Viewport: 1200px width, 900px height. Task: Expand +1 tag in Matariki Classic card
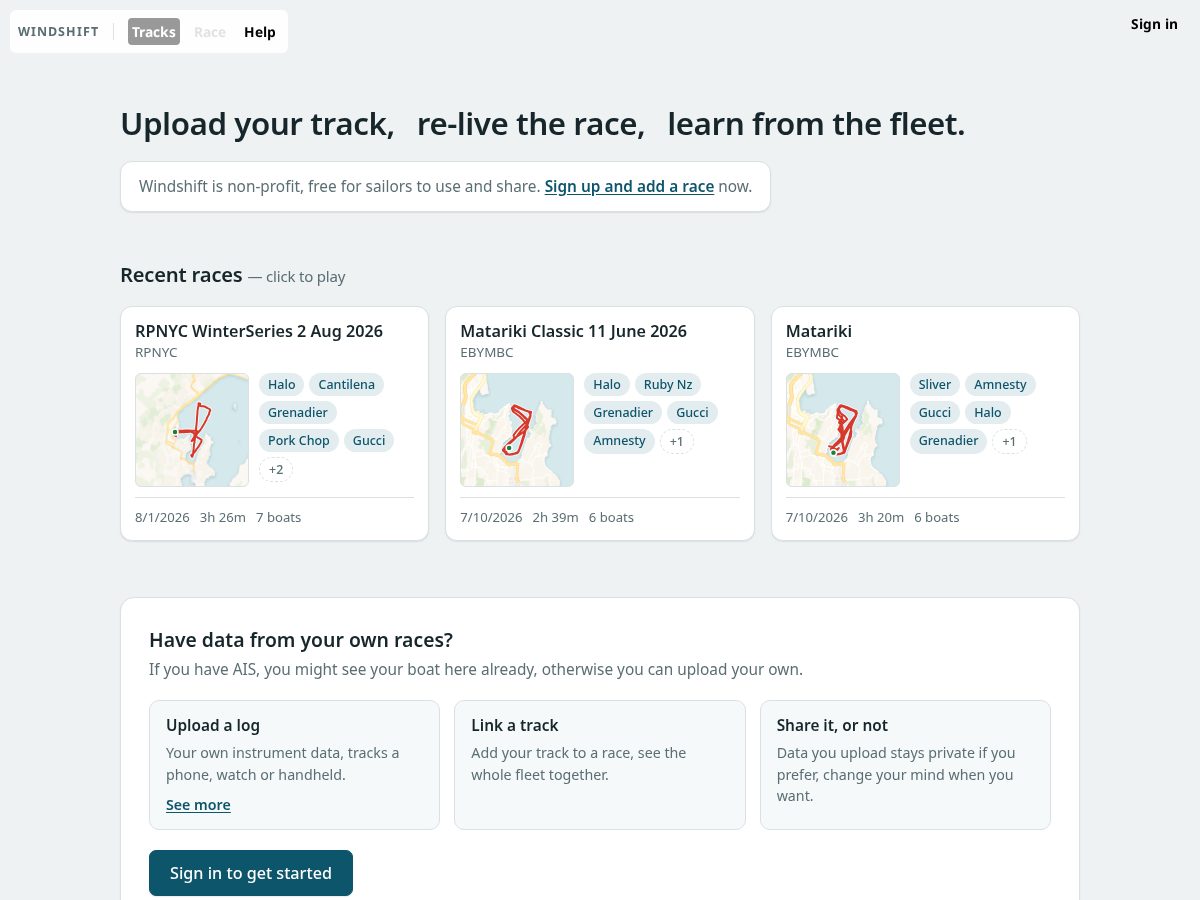(677, 441)
